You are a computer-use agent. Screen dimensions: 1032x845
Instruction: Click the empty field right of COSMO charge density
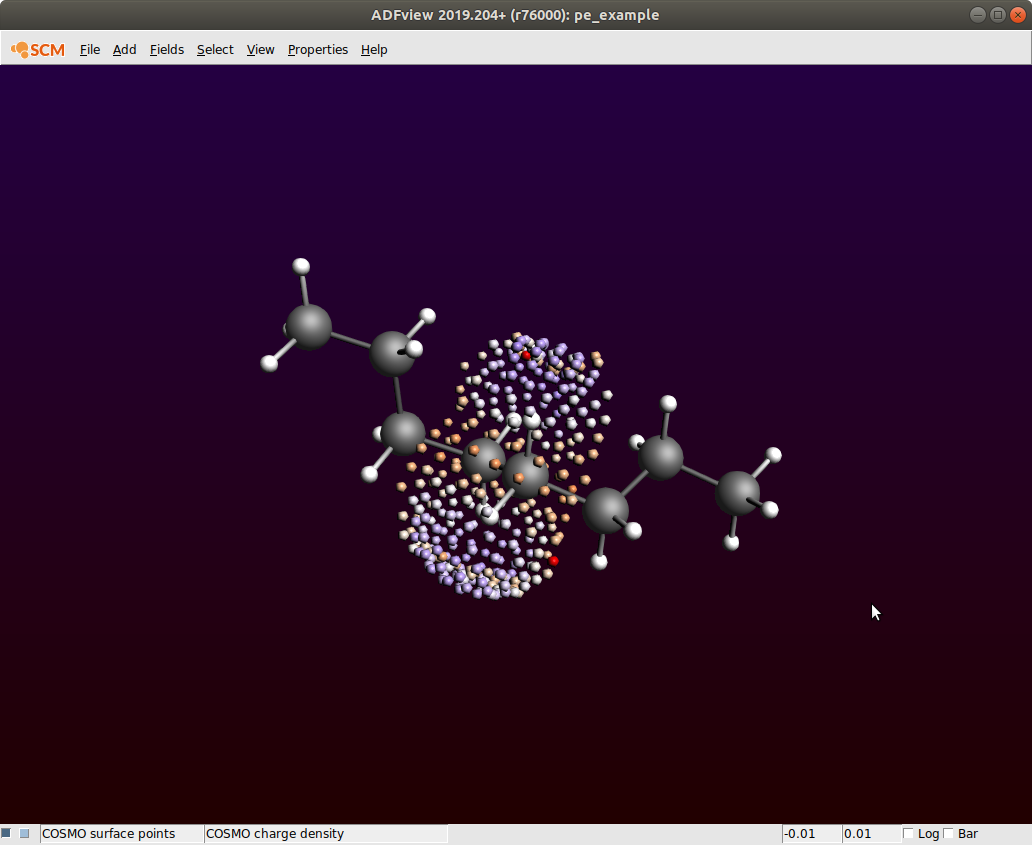(613, 833)
